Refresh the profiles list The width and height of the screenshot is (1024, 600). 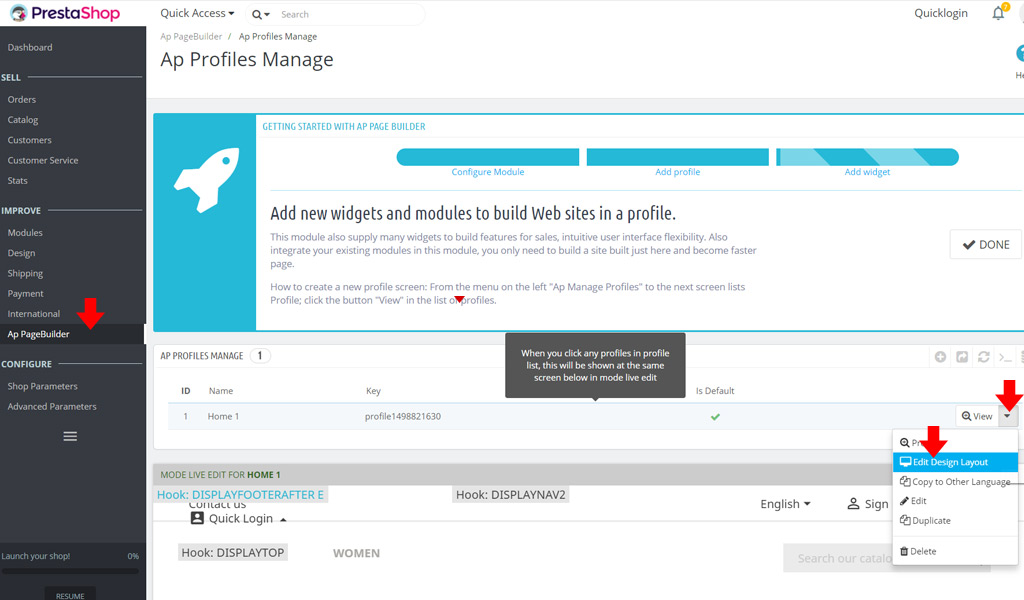click(984, 356)
